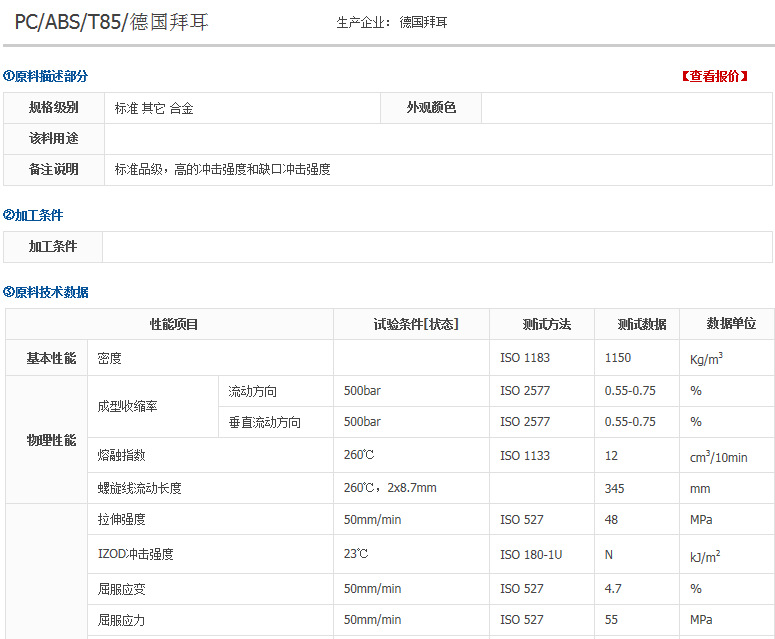Select the 密度 property row

[x=110, y=358]
